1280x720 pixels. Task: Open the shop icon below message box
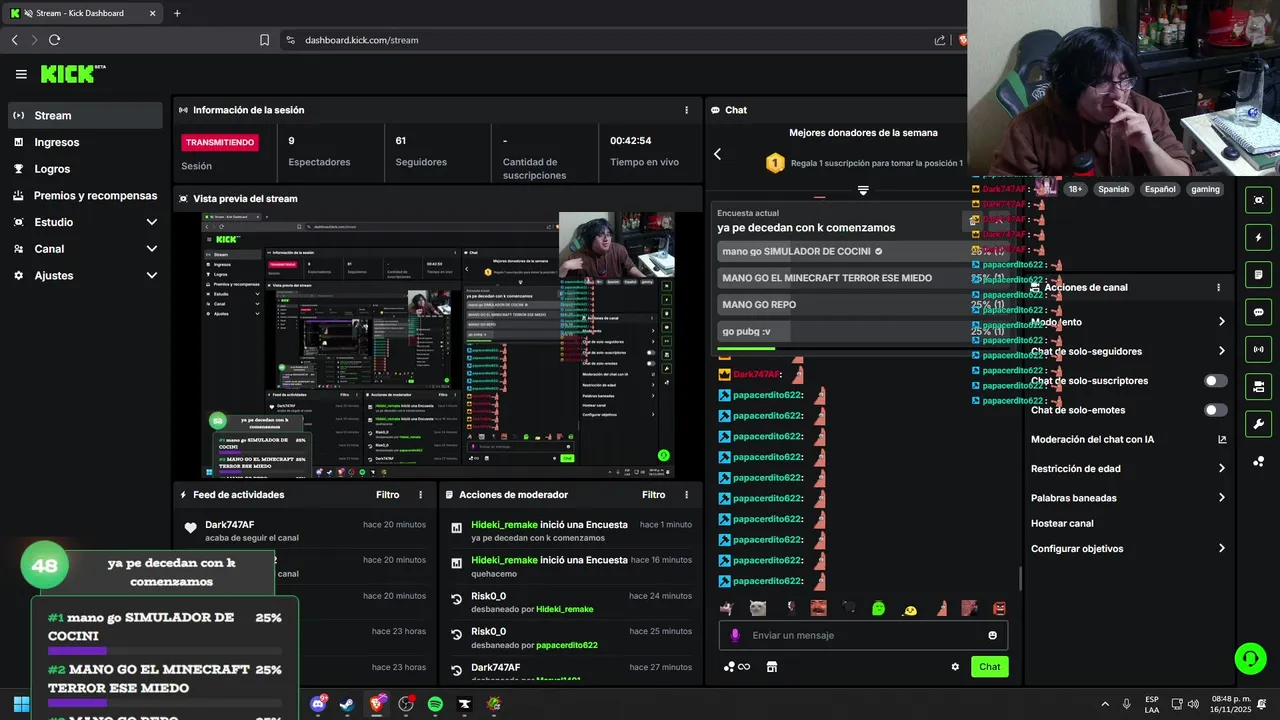[771, 667]
